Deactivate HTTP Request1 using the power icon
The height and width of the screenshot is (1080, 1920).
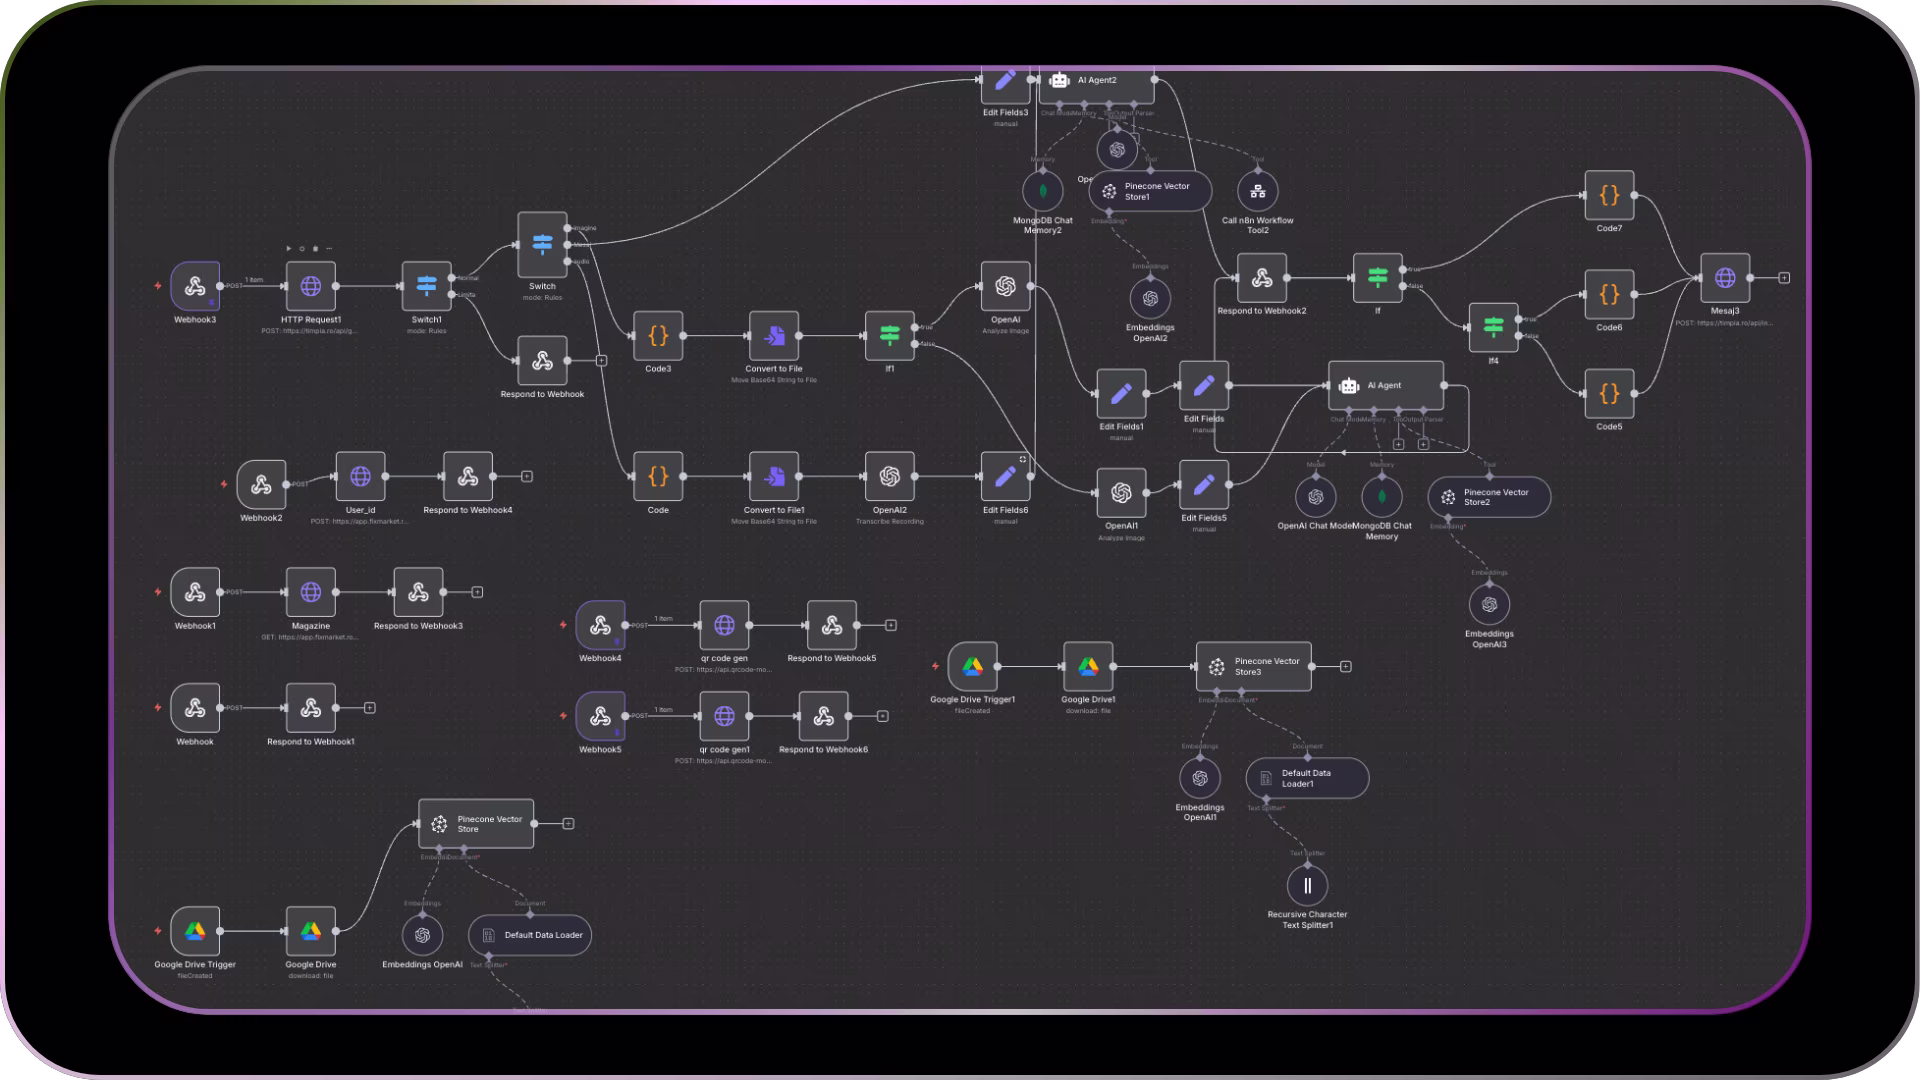302,248
